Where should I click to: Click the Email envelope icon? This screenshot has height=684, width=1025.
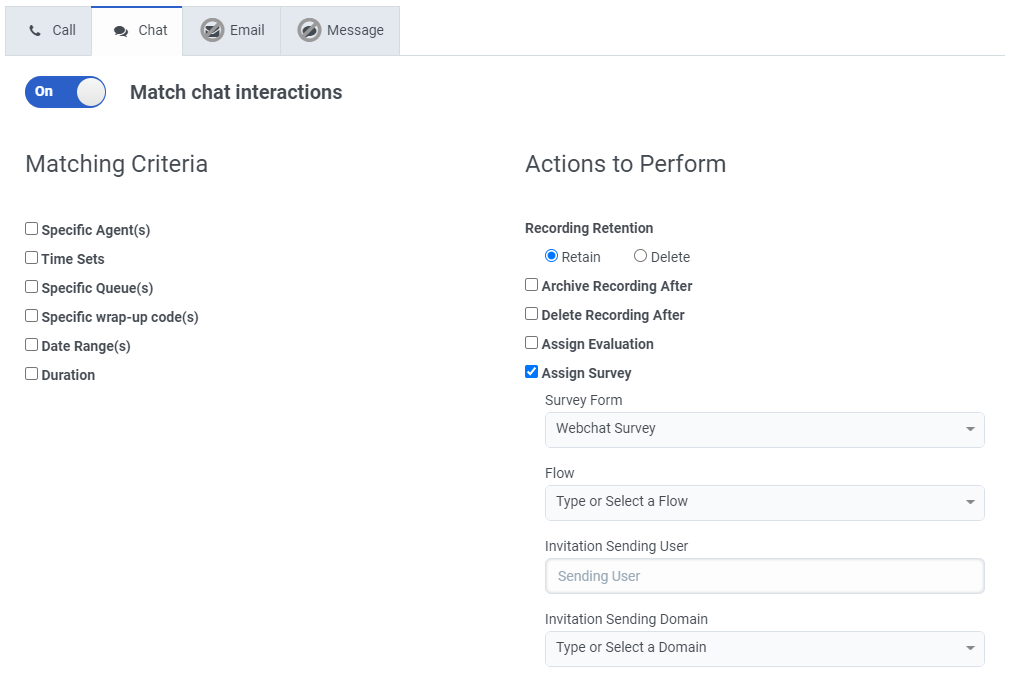tap(212, 30)
